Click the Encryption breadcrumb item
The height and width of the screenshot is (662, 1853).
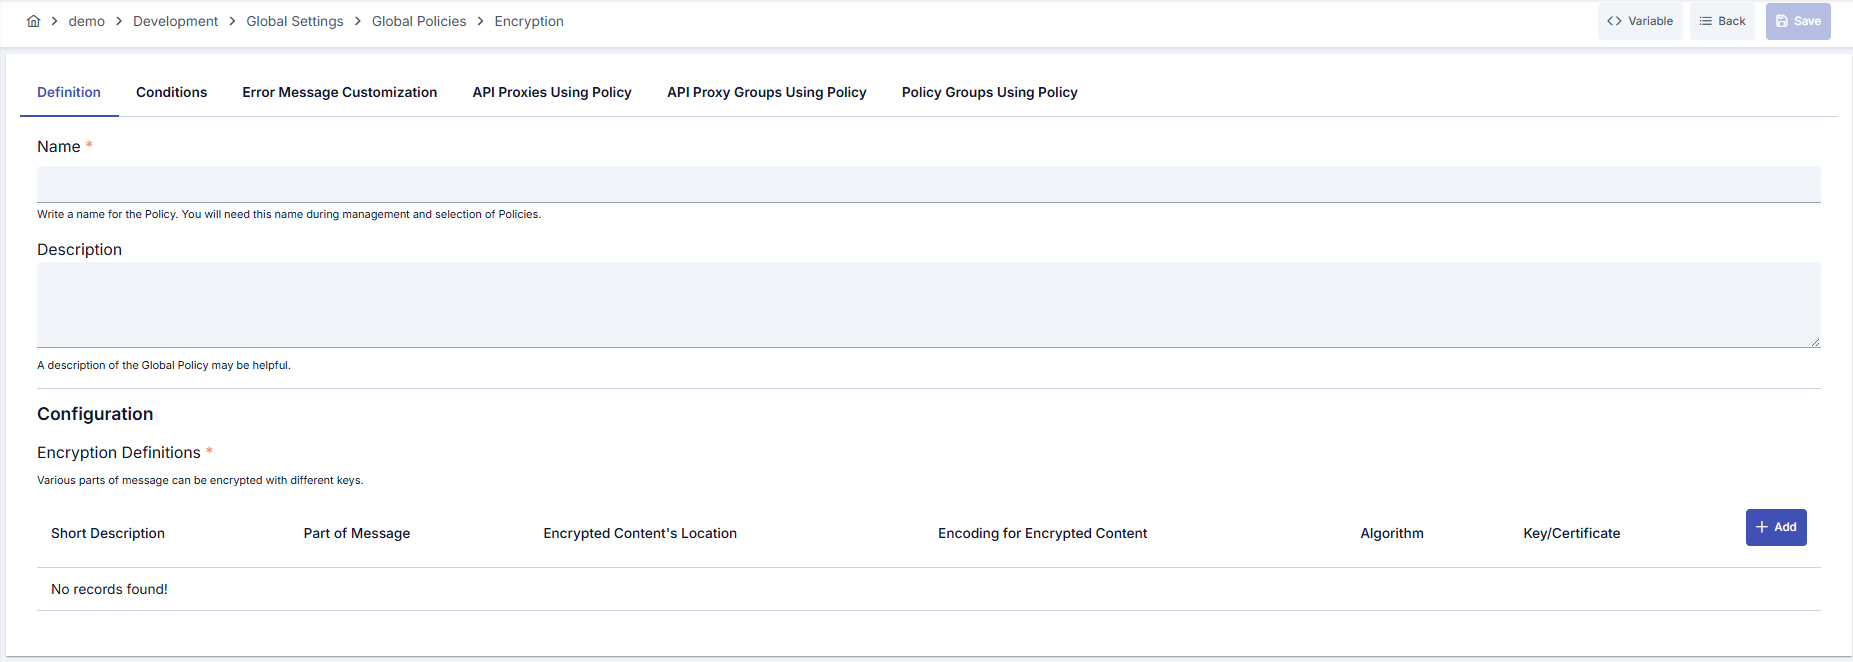529,21
